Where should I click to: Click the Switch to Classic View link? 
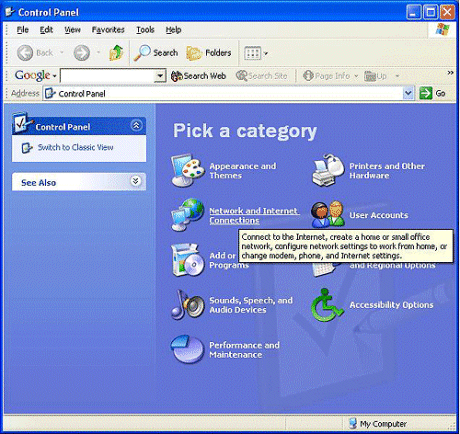click(x=75, y=147)
